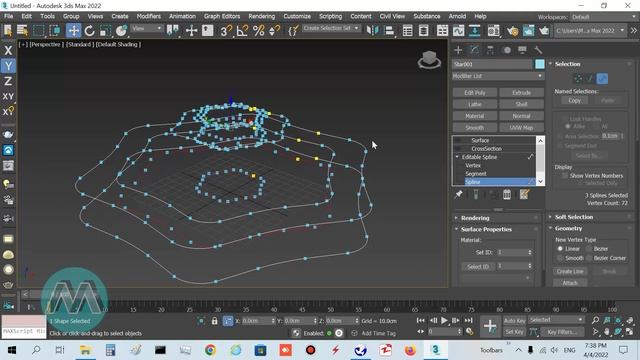
Task: Enable Show Vertex Numbers checkbox
Action: [565, 176]
